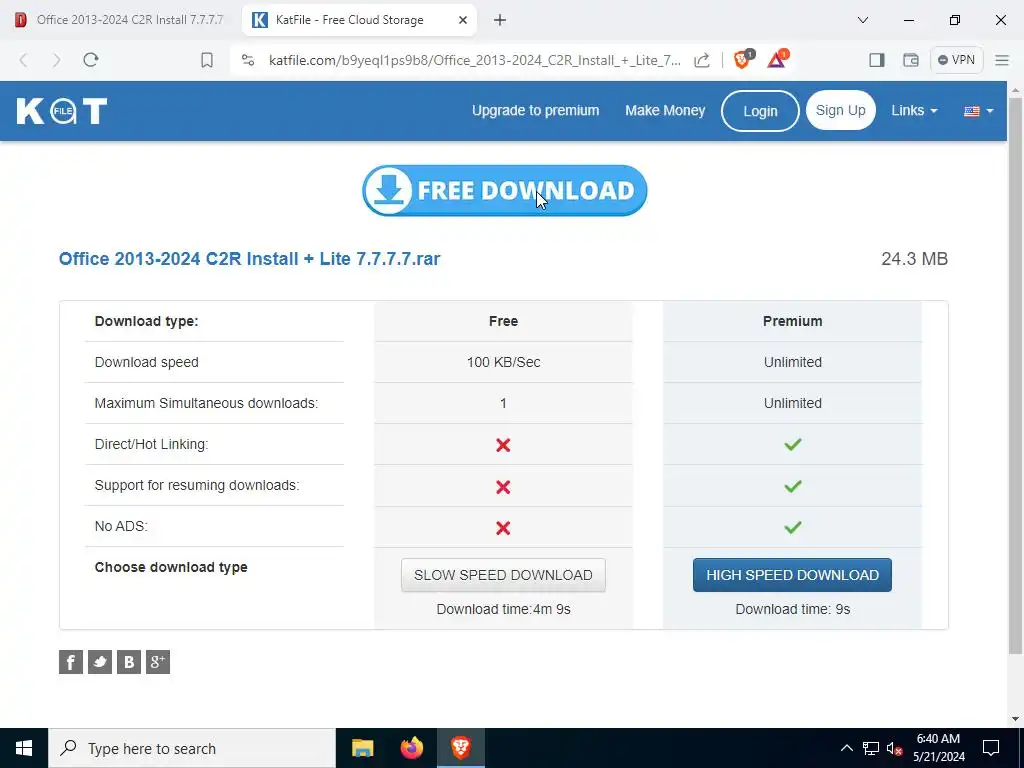Open File Explorer from taskbar
1024x768 pixels.
pos(362,748)
